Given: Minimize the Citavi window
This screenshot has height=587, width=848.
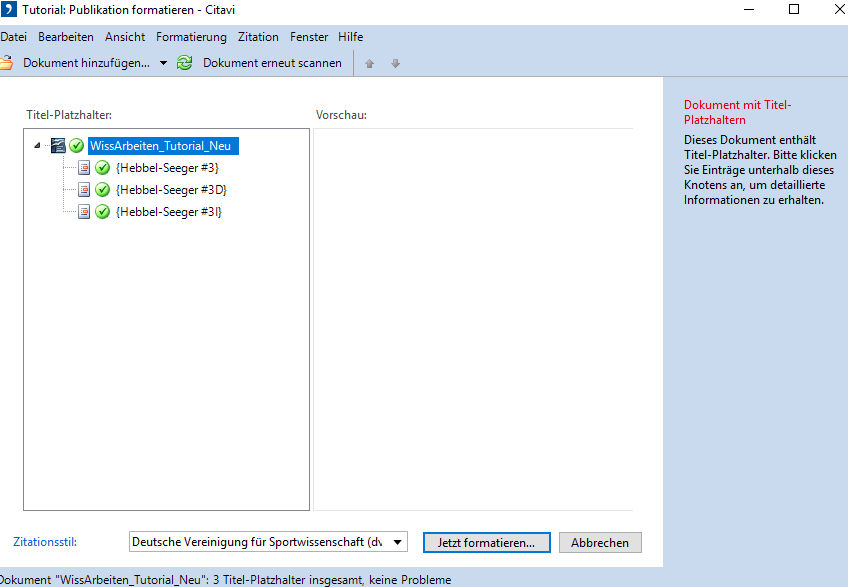Looking at the screenshot, I should coord(749,9).
